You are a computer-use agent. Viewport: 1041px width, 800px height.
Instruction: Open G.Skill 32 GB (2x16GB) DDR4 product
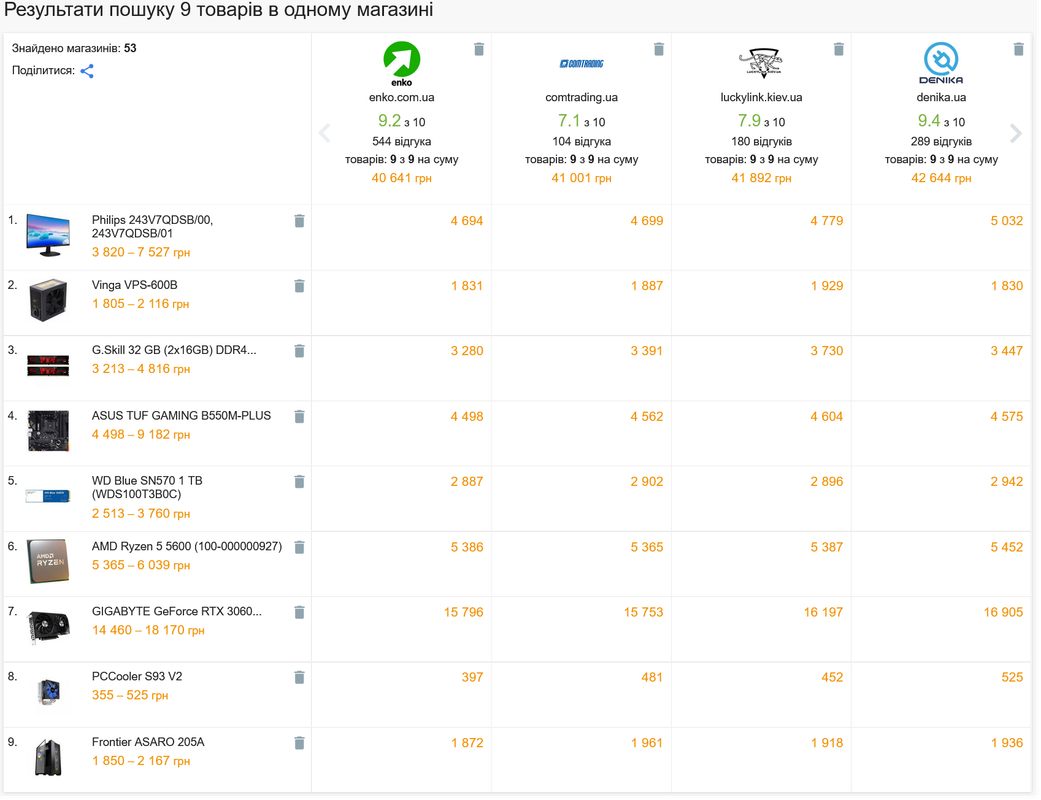(174, 351)
